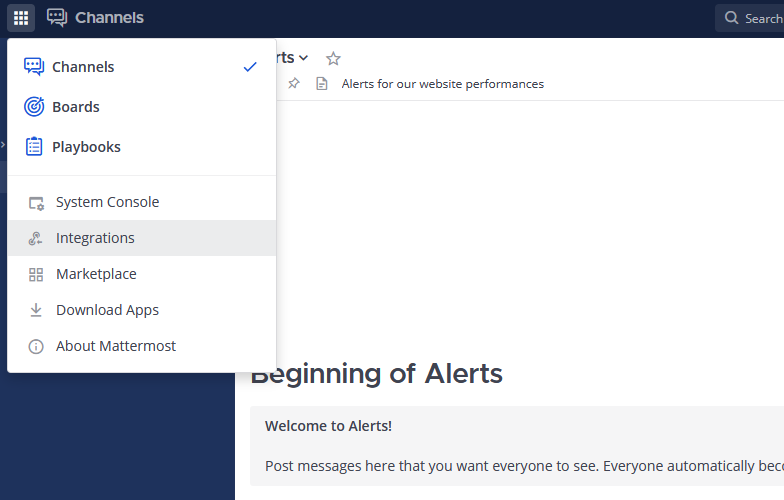
Task: Click header text 'Alerts for our website performances'
Action: pyautogui.click(x=442, y=84)
